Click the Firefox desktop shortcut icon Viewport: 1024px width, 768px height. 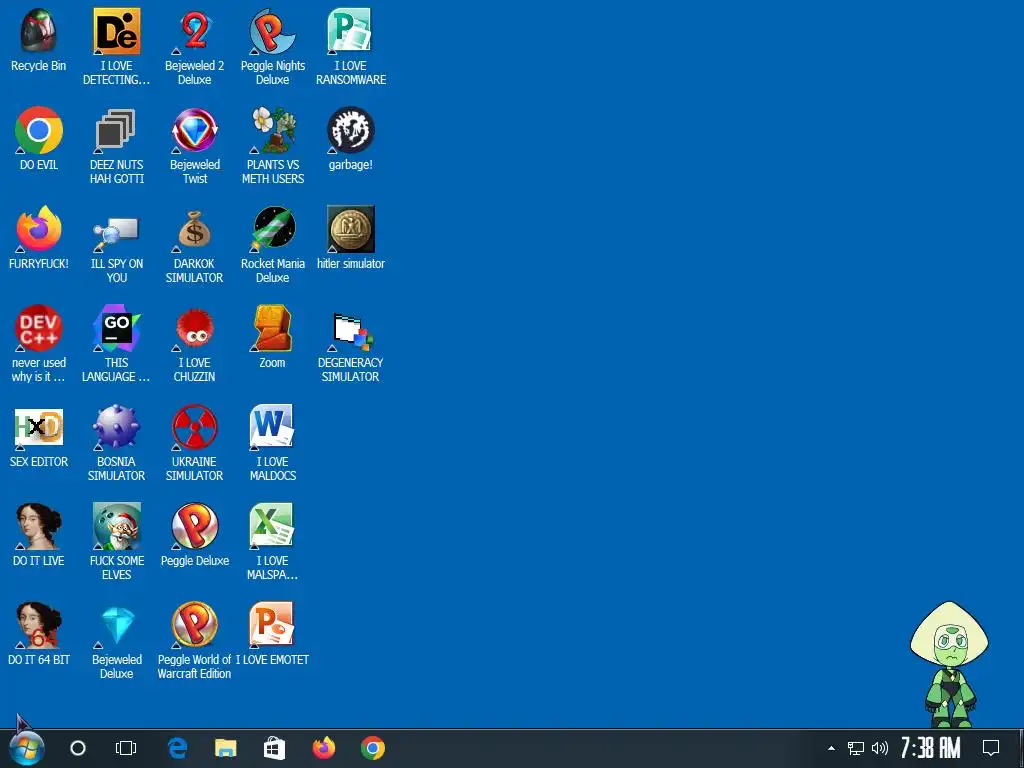39,229
